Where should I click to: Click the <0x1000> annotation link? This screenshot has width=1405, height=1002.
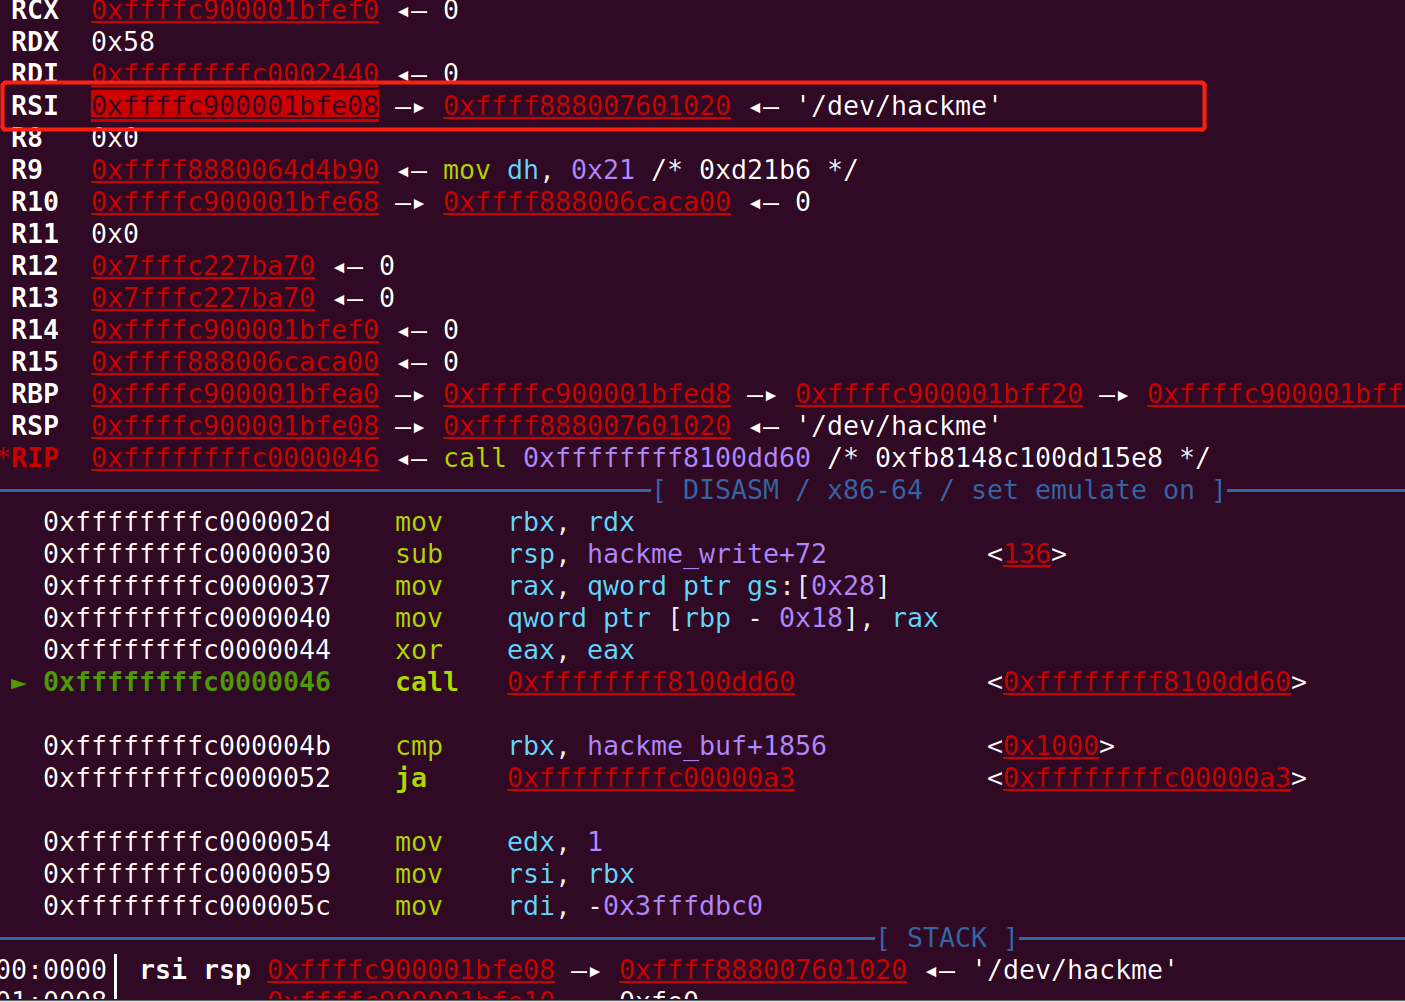(x=1051, y=746)
